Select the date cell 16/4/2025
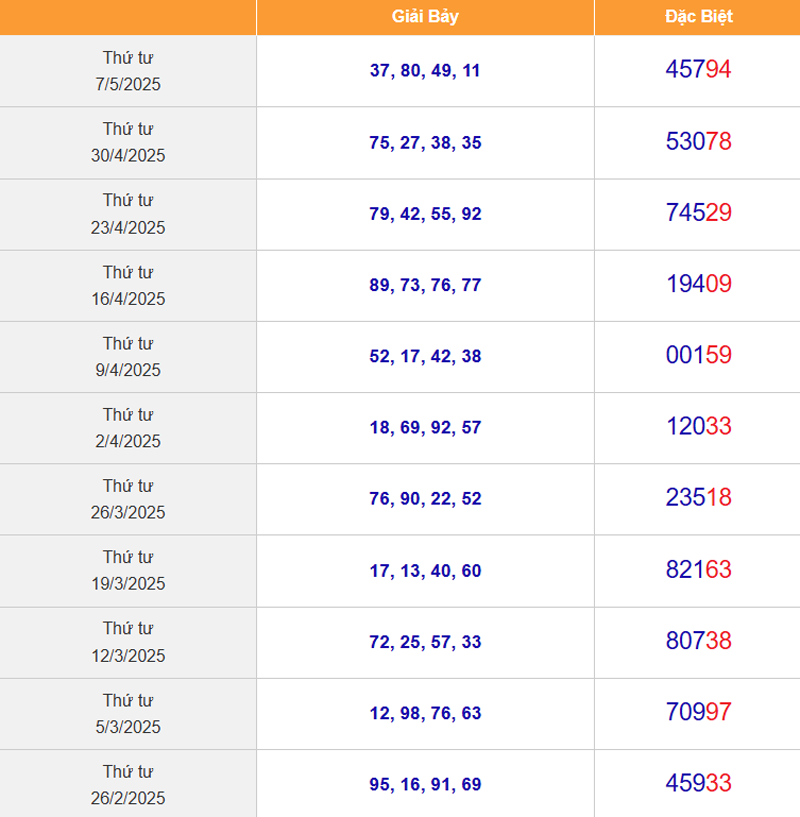Viewport: 800px width, 817px height. tap(128, 286)
